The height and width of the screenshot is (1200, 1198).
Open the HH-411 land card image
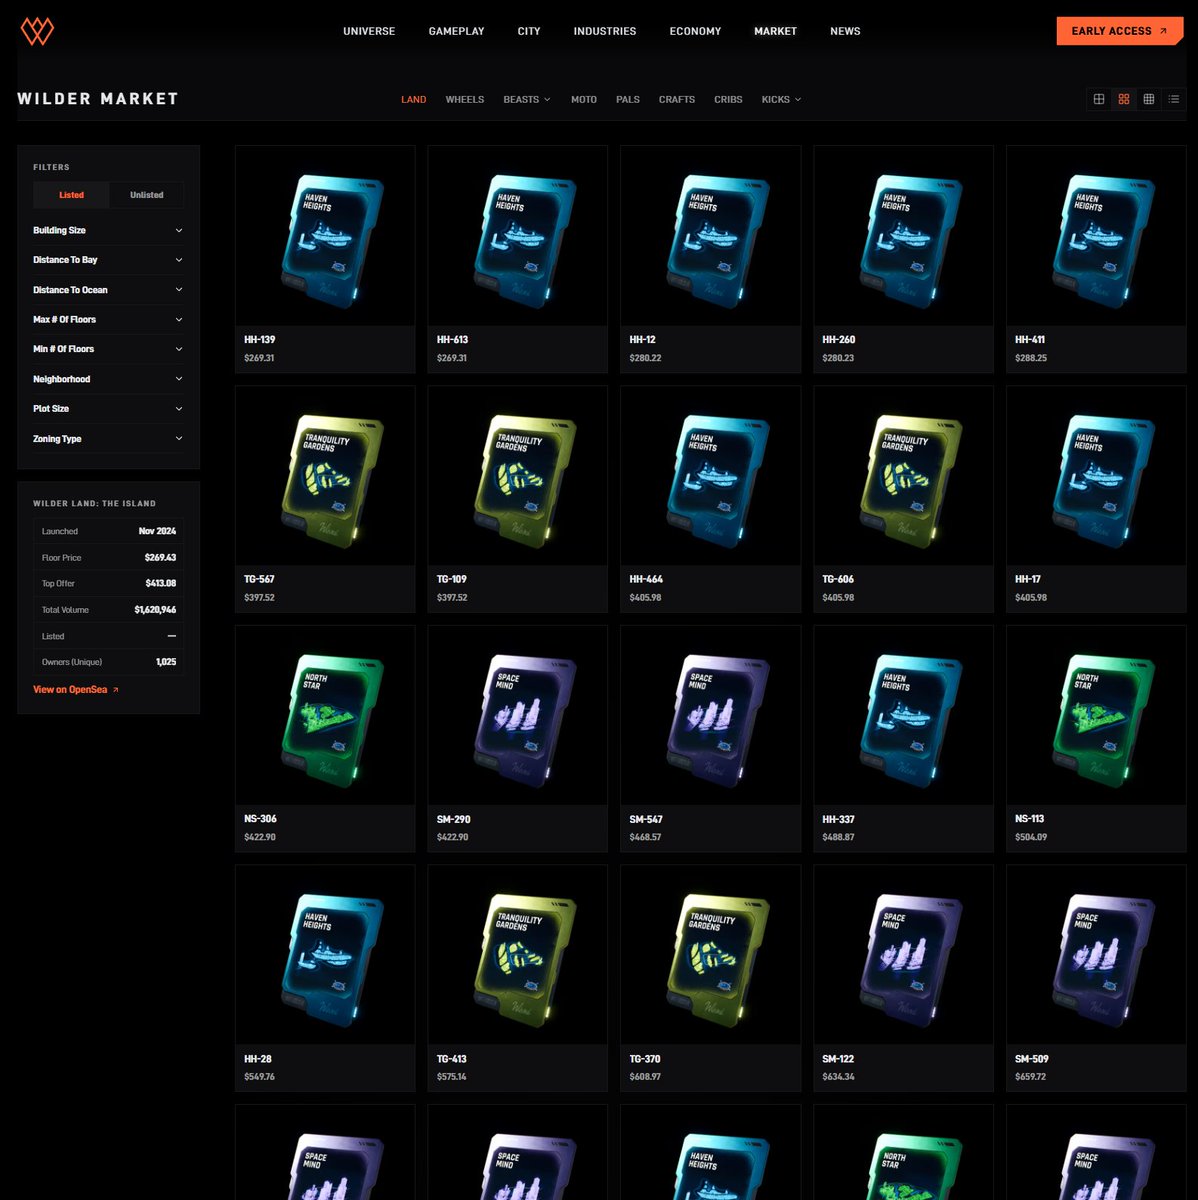tap(1096, 236)
